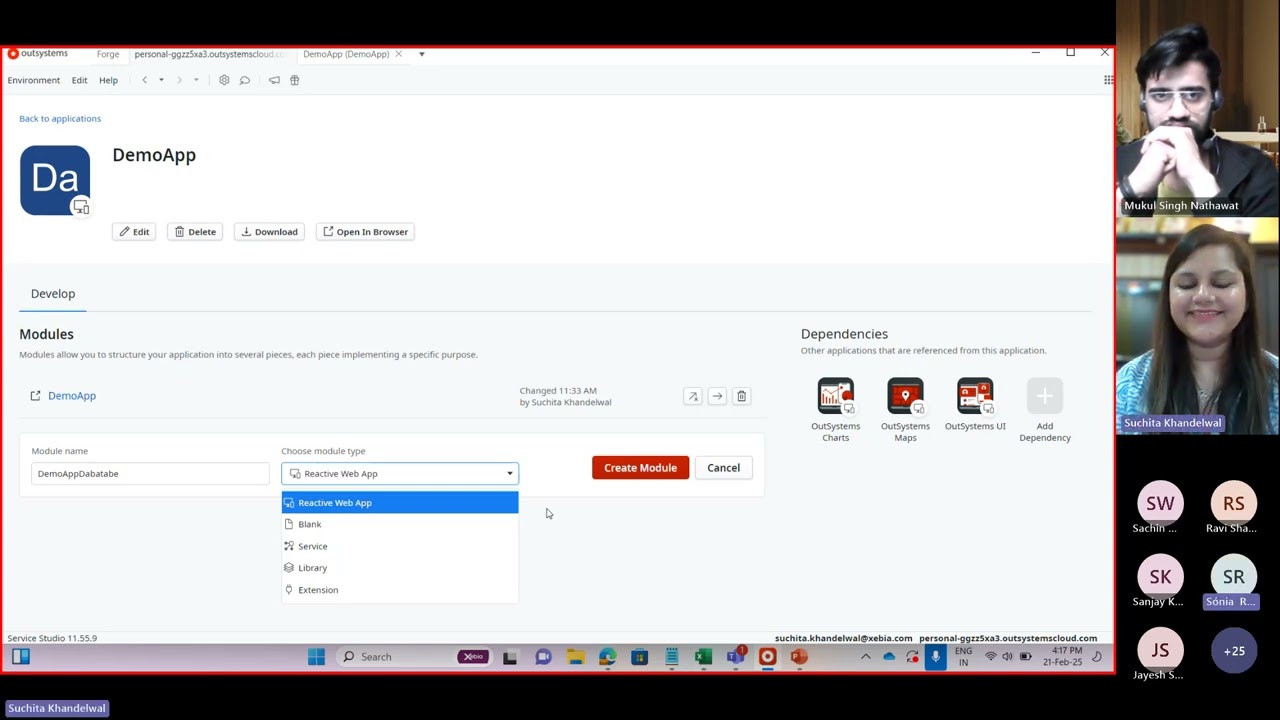Select the Develop tab
This screenshot has width=1280, height=720.
tap(53, 294)
